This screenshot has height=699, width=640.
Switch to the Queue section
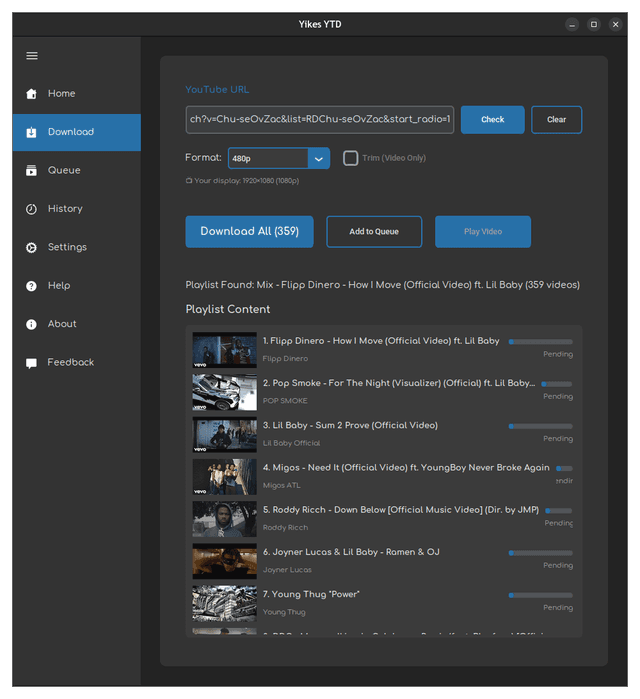click(x=64, y=170)
